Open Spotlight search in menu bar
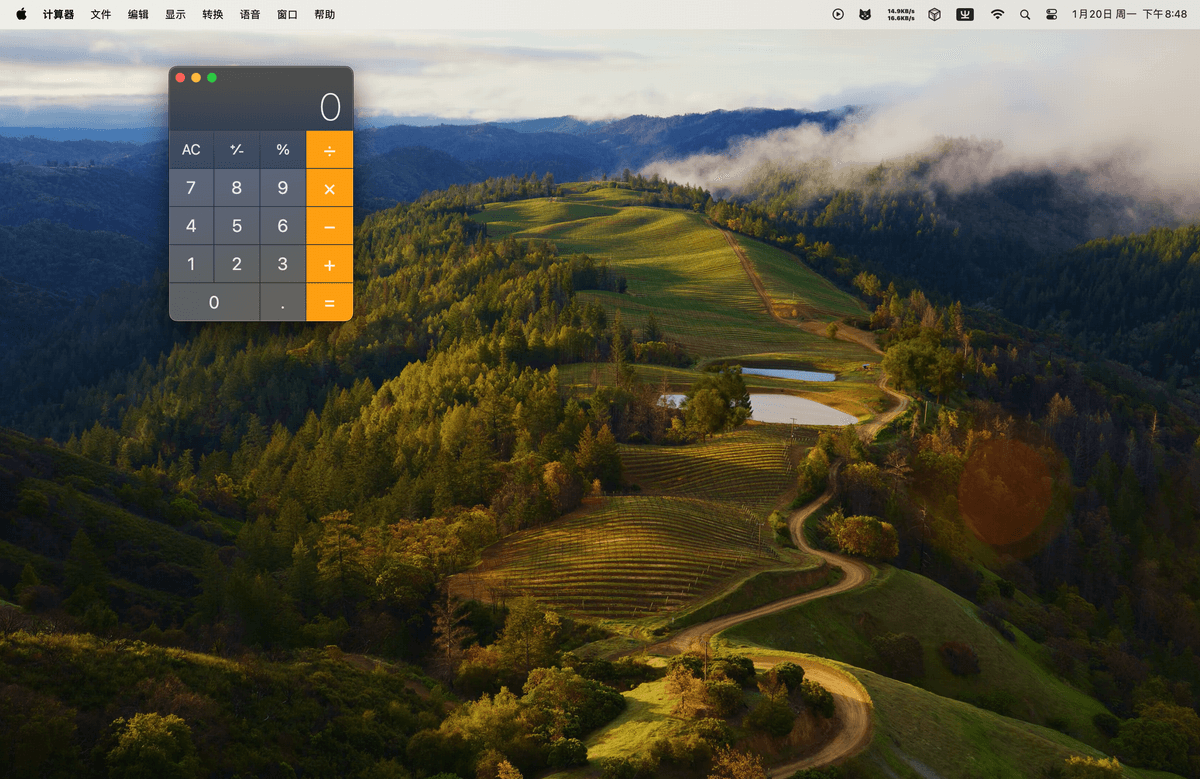Viewport: 1200px width, 779px height. coord(1024,15)
